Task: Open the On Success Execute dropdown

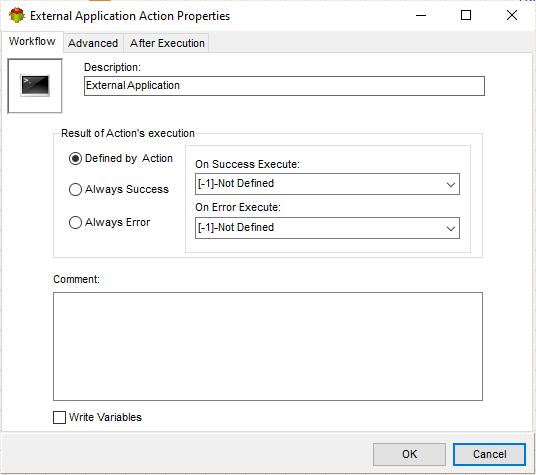Action: (x=327, y=184)
